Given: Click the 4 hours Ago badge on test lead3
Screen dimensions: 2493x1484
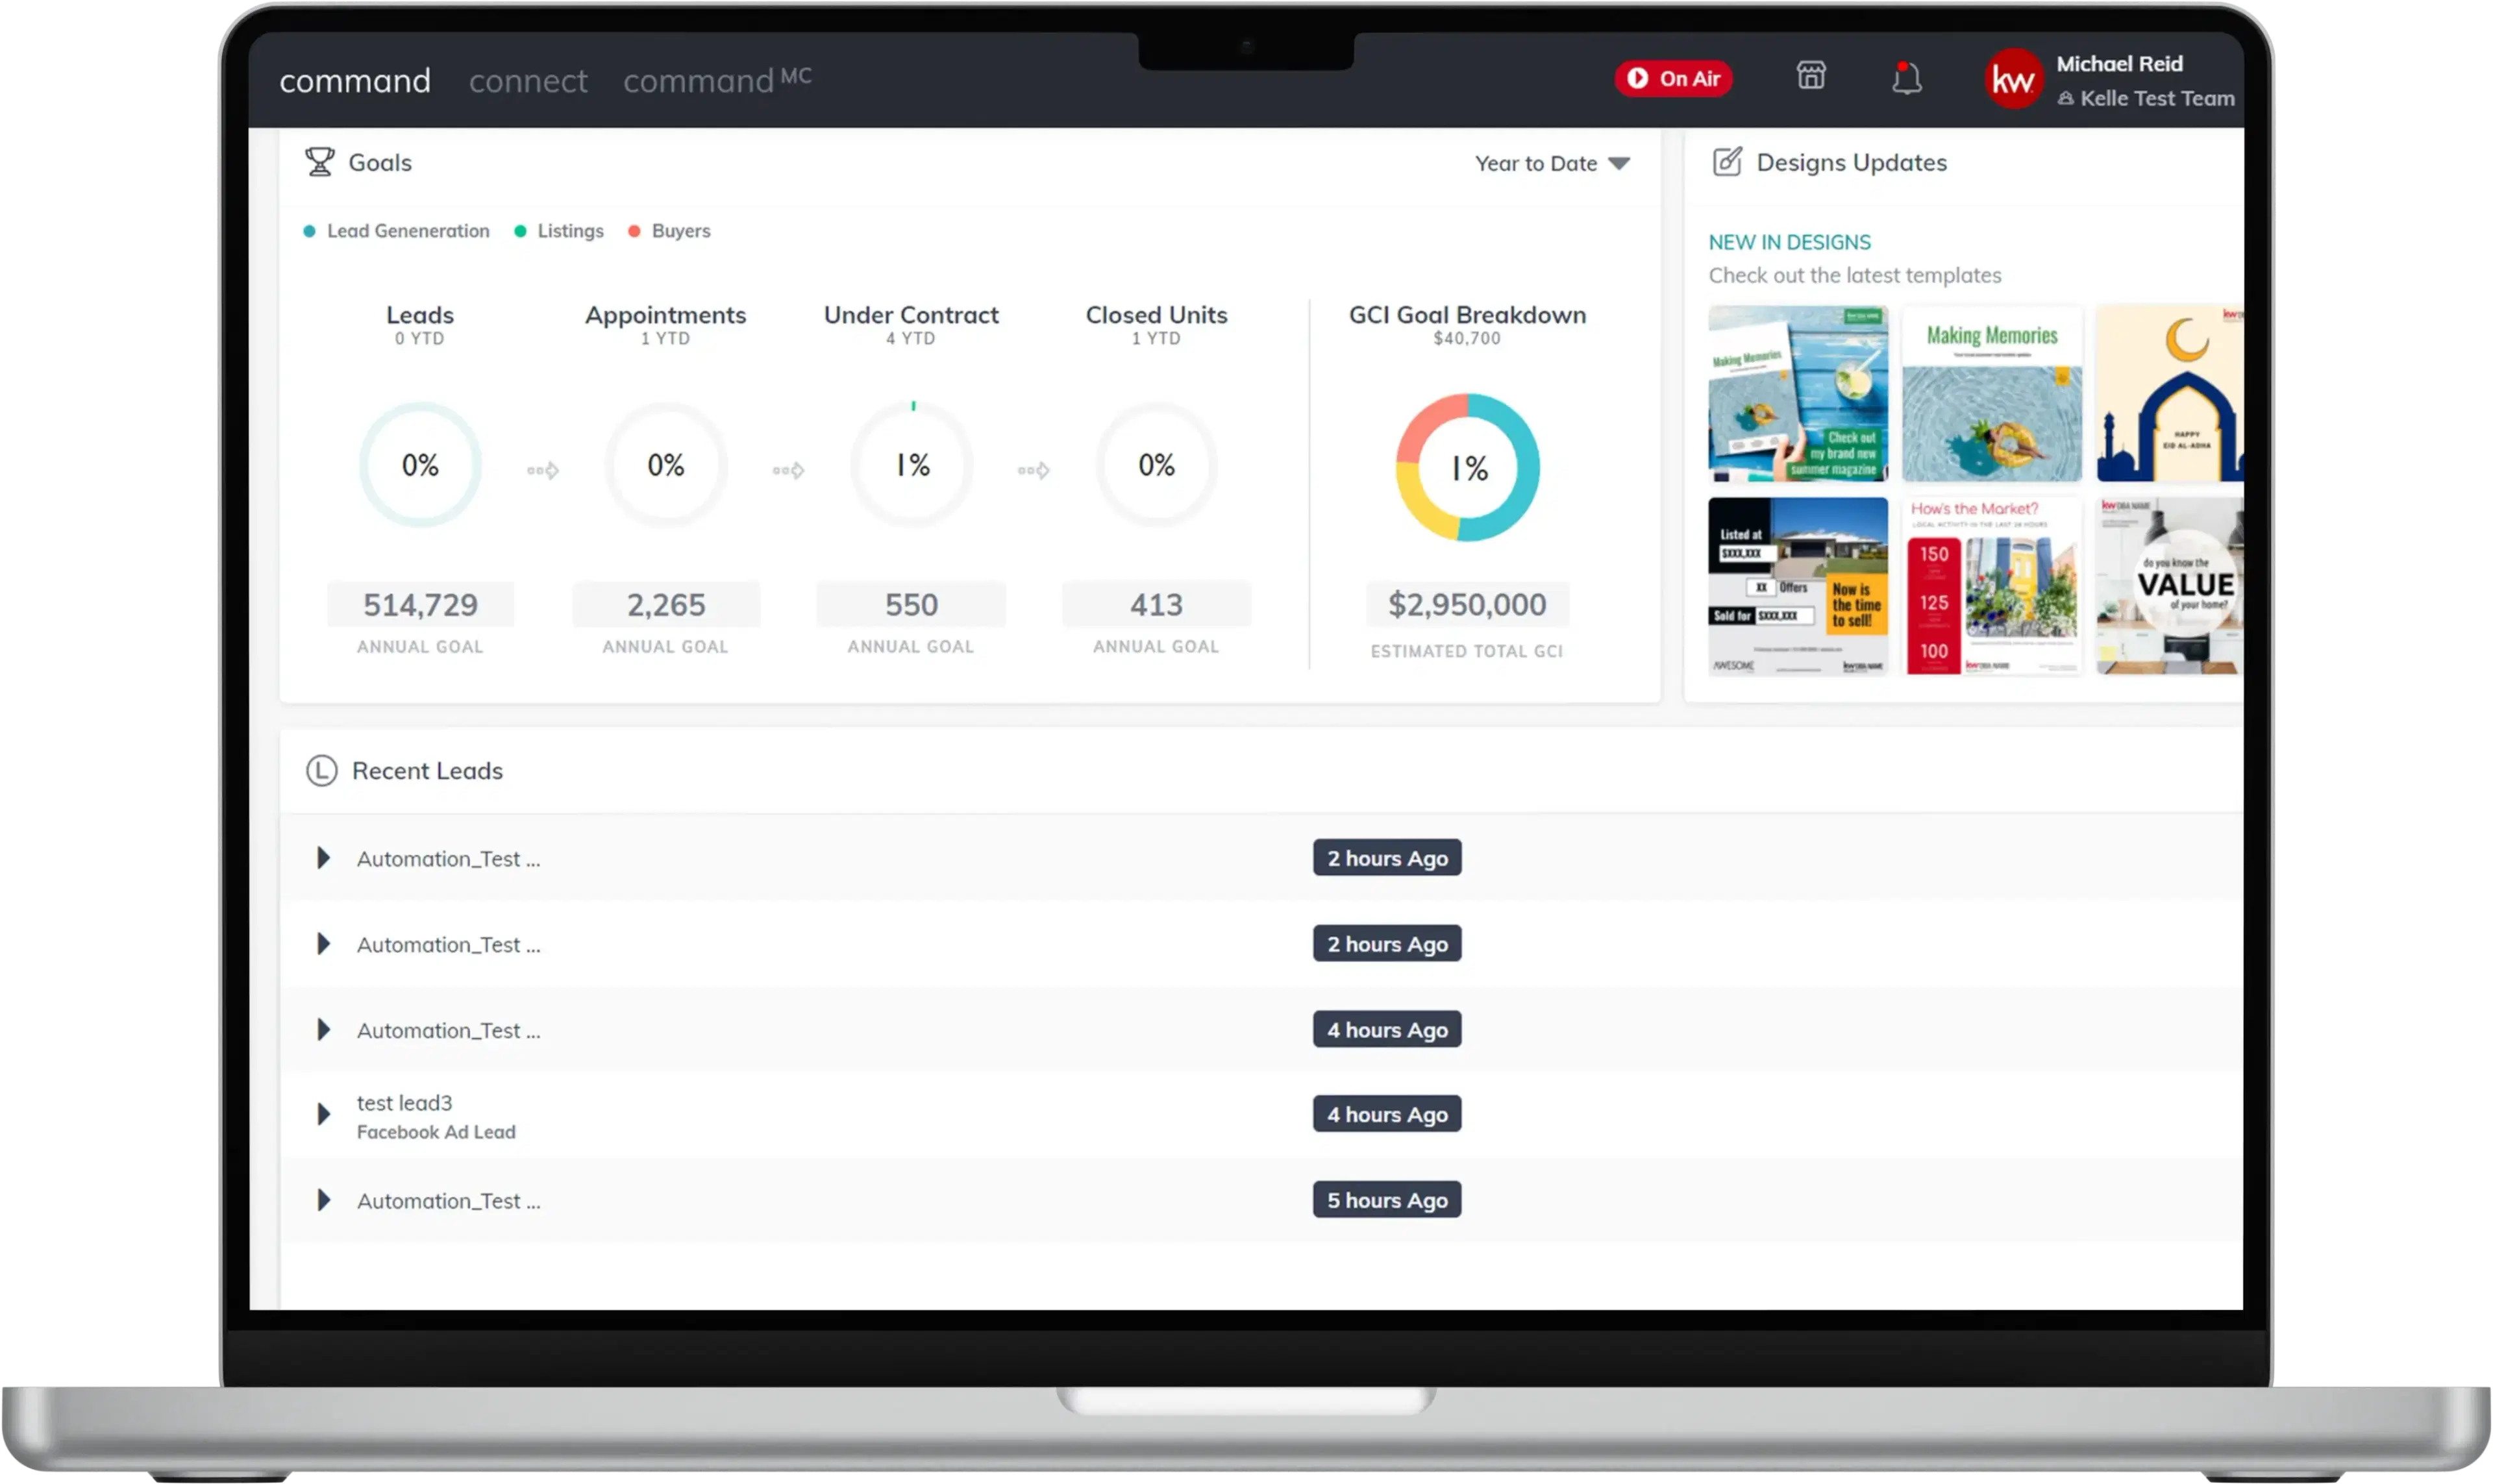Looking at the screenshot, I should point(1387,1114).
